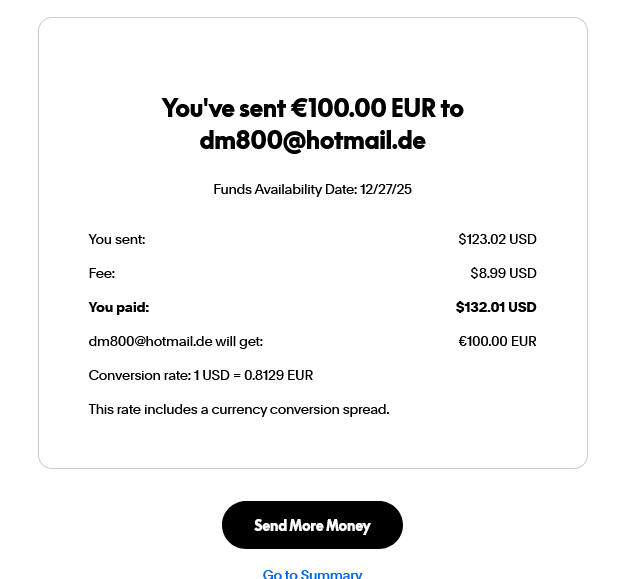
Task: Click the "dm800@hotmail.de will get:" label
Action: pos(176,341)
